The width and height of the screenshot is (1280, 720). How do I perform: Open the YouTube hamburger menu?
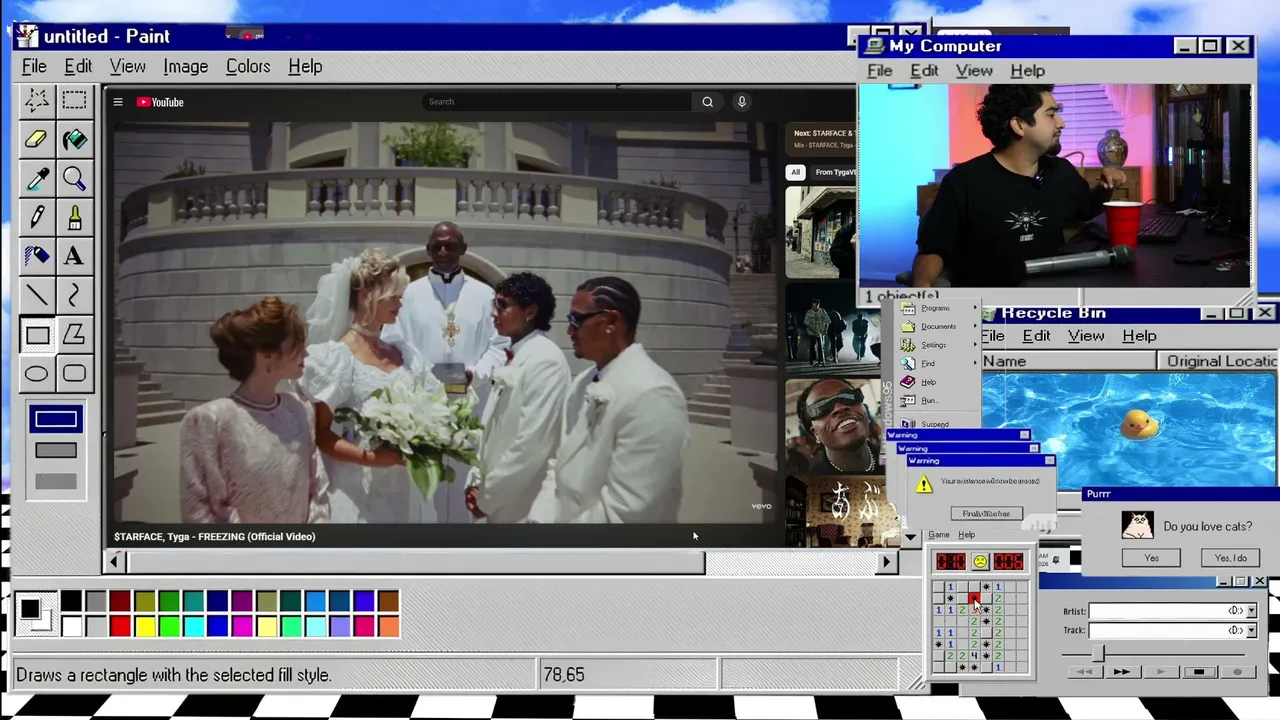118,102
